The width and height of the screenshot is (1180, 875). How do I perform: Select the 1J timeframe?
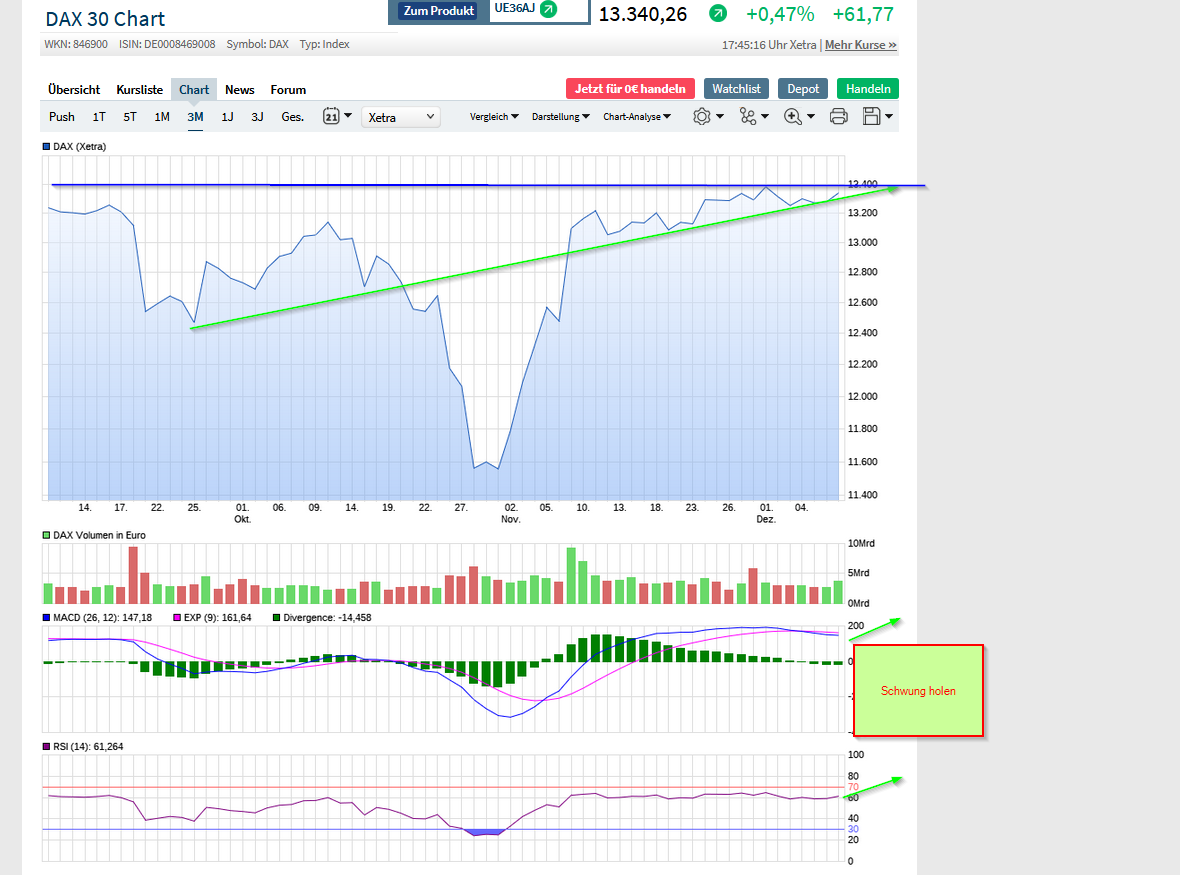click(227, 117)
